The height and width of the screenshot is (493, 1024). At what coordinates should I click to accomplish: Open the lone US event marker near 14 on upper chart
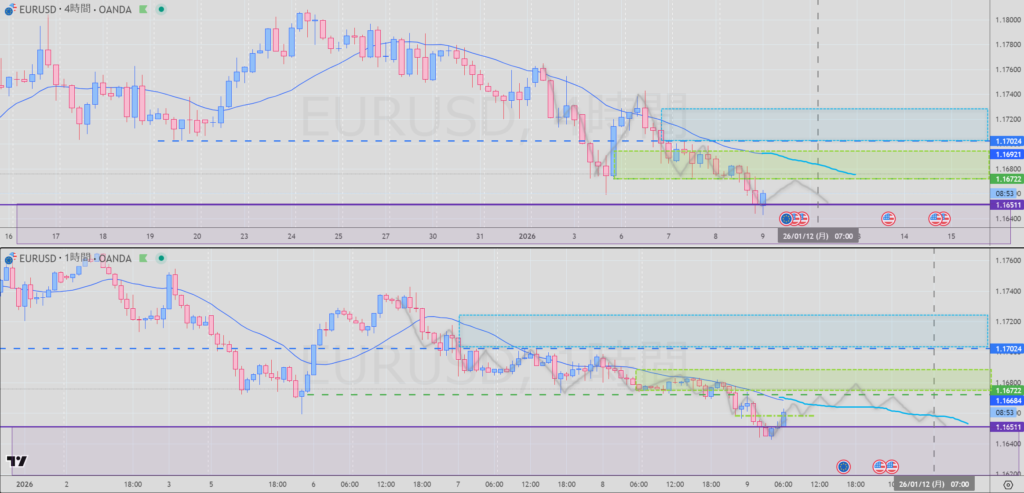[x=888, y=218]
